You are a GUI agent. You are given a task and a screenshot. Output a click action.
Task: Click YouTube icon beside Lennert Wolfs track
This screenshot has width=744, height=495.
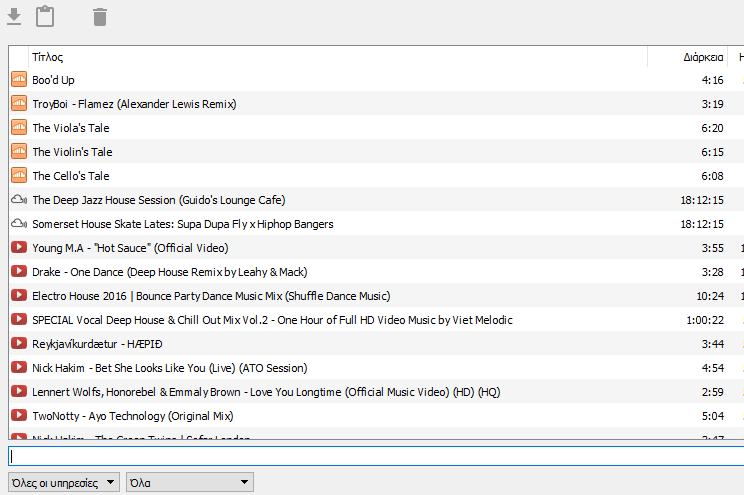click(19, 391)
